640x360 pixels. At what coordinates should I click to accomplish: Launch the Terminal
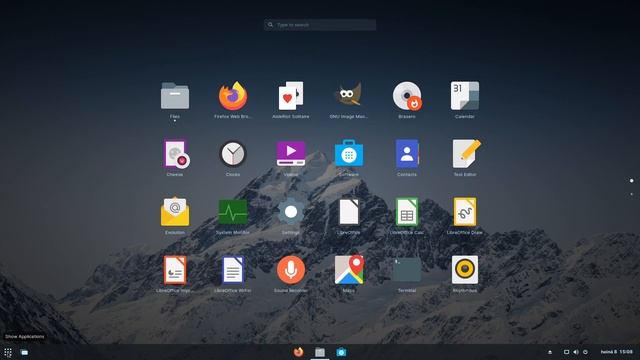(407, 270)
